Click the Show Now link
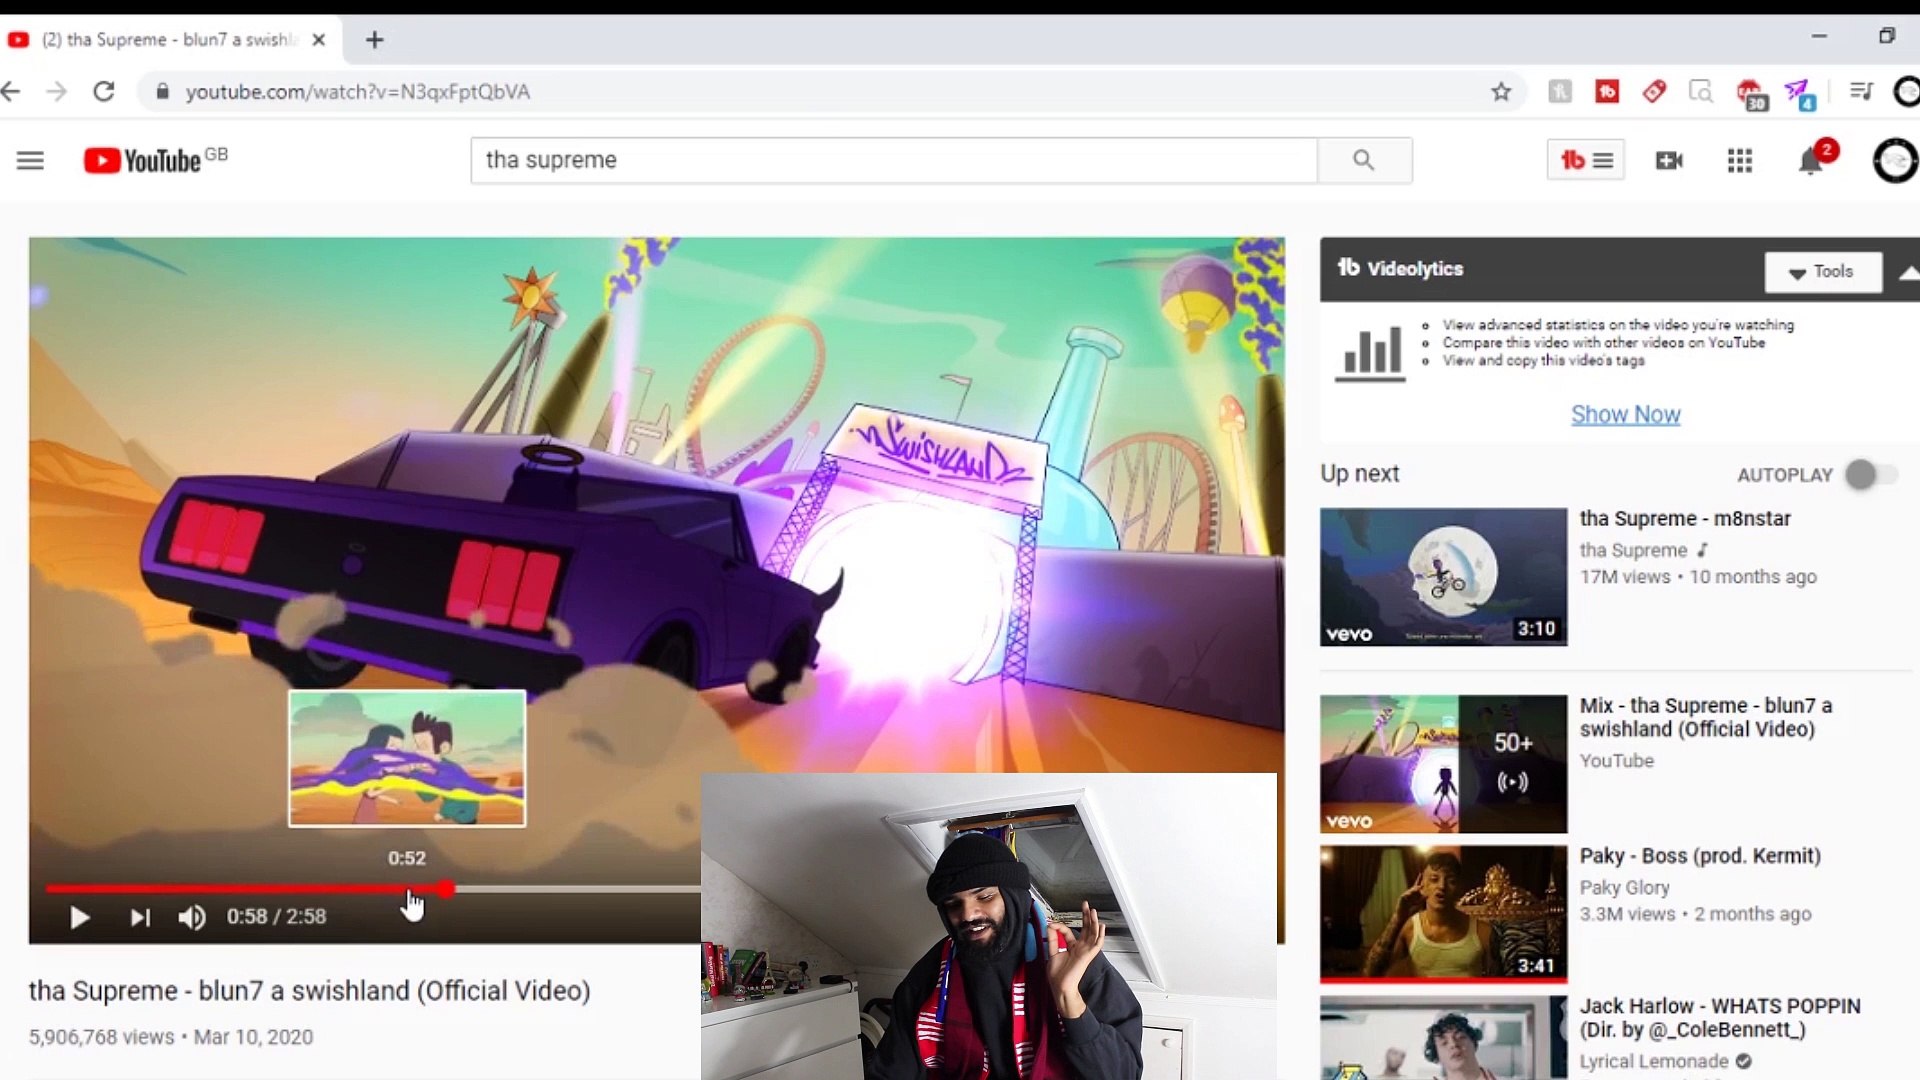The width and height of the screenshot is (1920, 1080). (x=1625, y=414)
